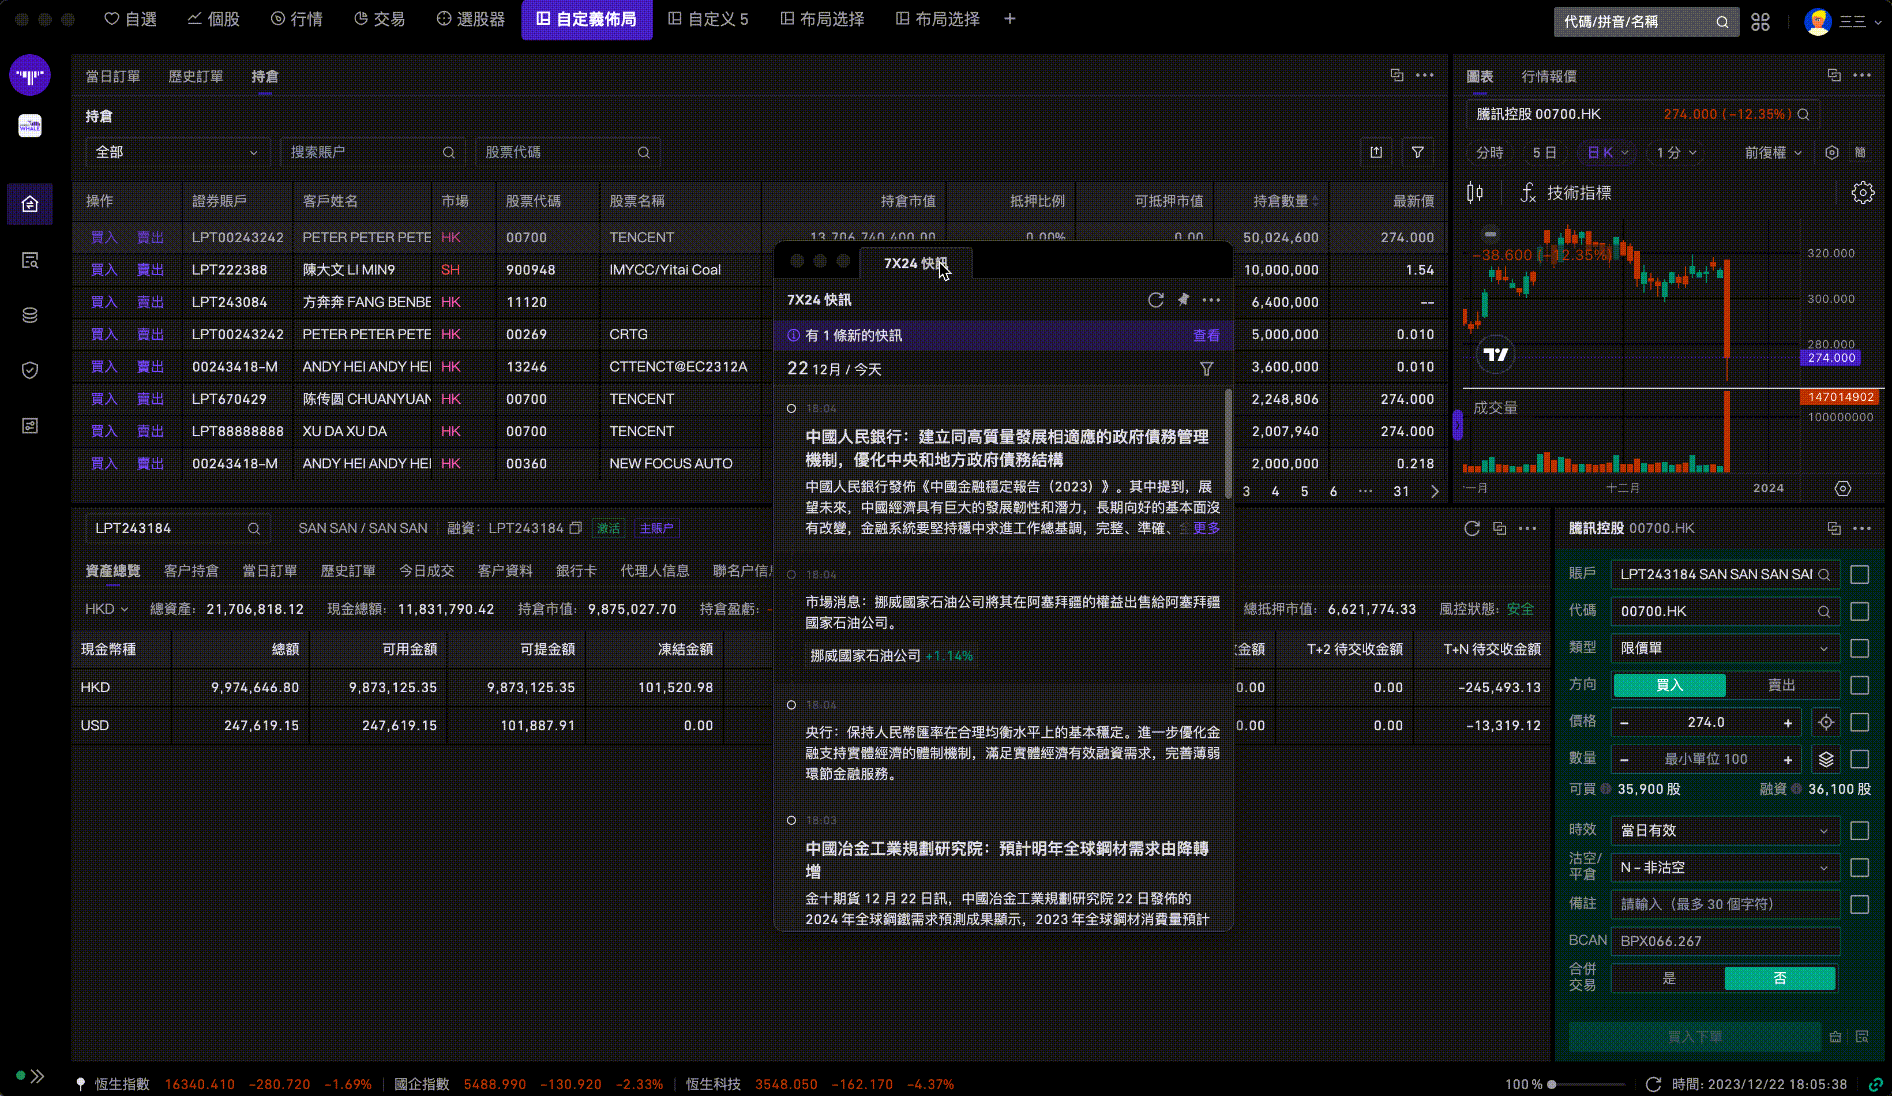Click the price locate target icon

pos(1826,722)
